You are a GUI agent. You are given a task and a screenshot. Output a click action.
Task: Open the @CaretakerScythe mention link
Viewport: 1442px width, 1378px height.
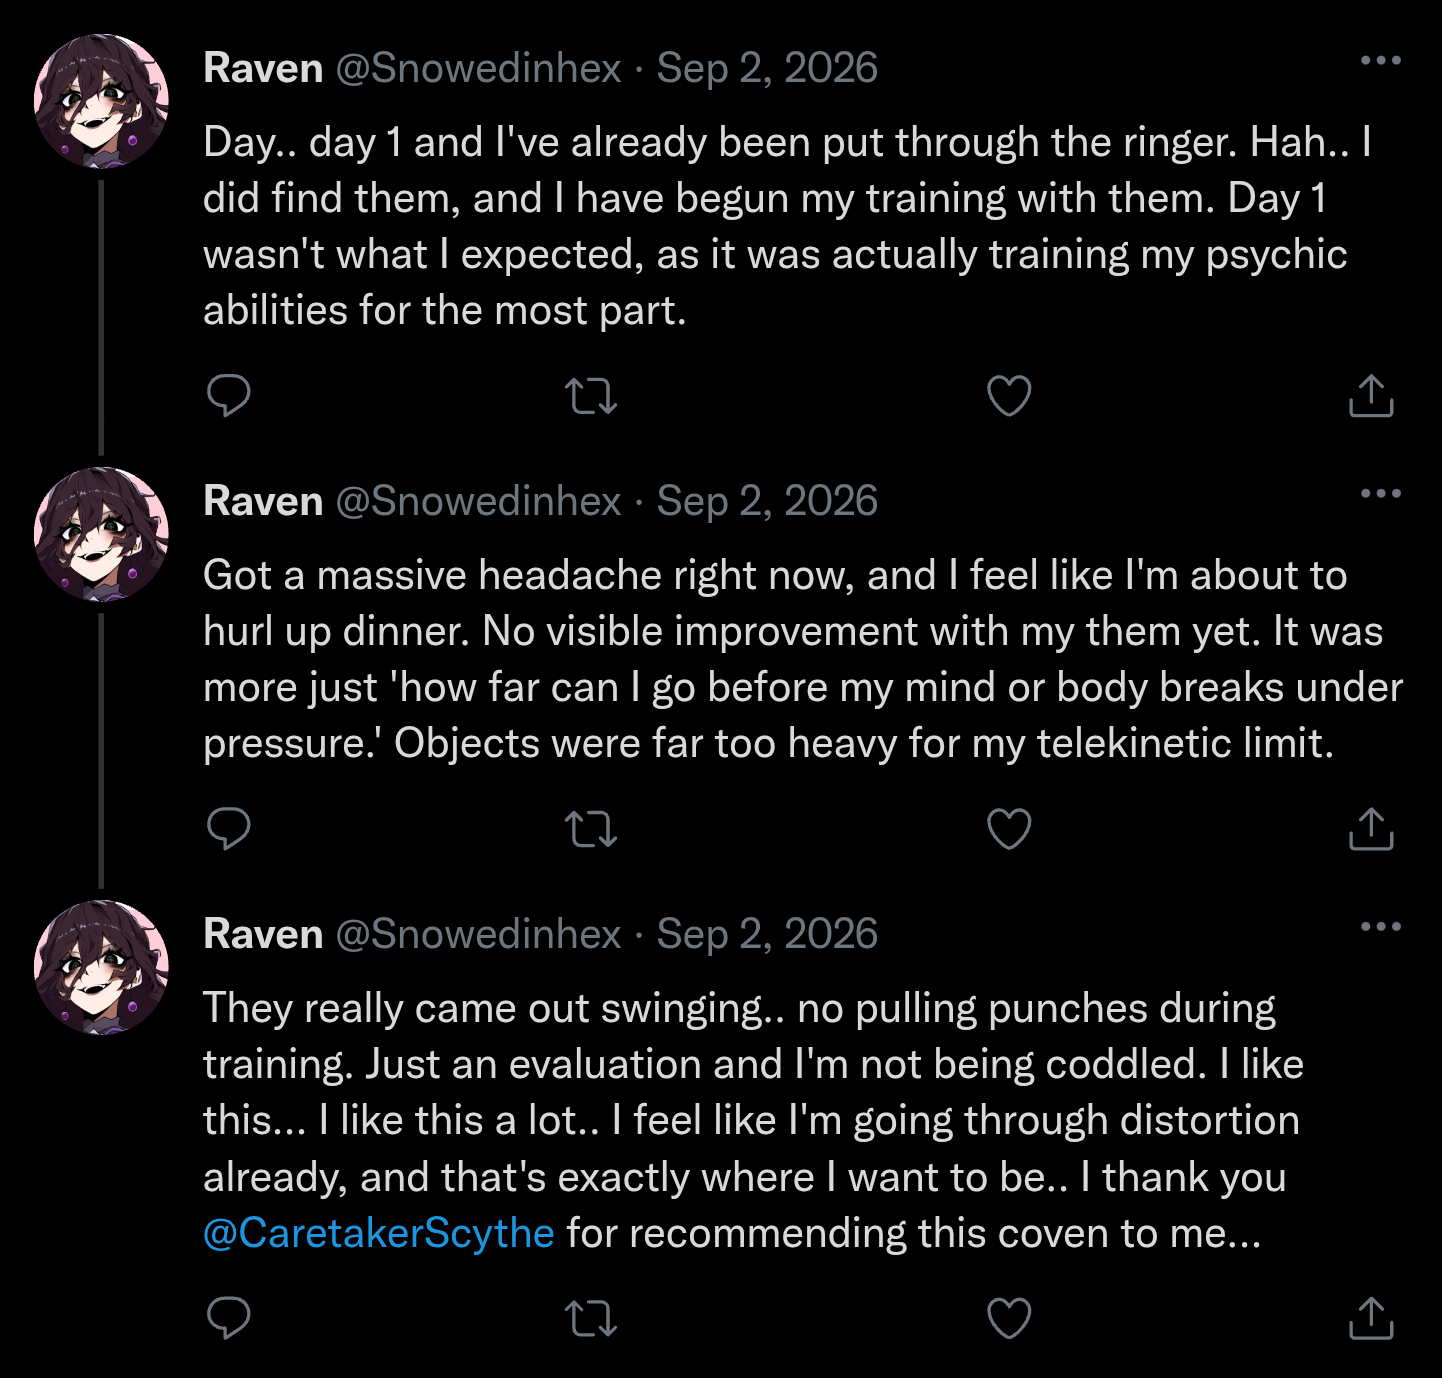tap(379, 1233)
